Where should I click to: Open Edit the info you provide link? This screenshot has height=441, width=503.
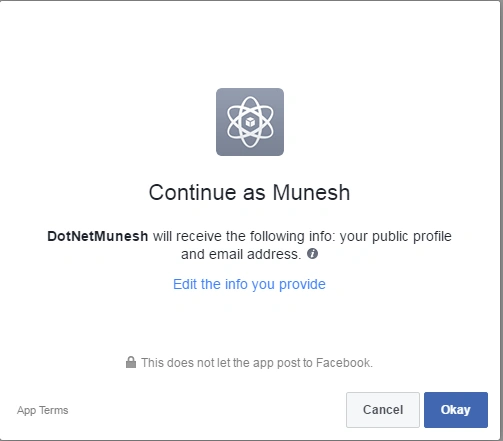(x=249, y=284)
